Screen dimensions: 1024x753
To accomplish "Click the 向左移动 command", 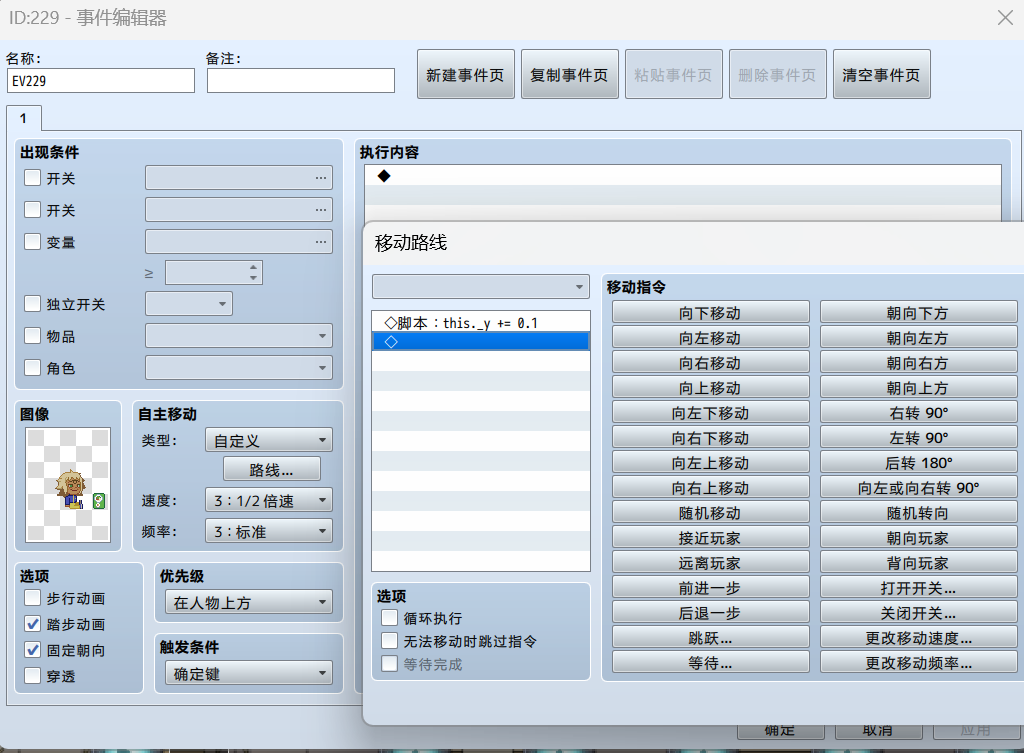I will (711, 338).
